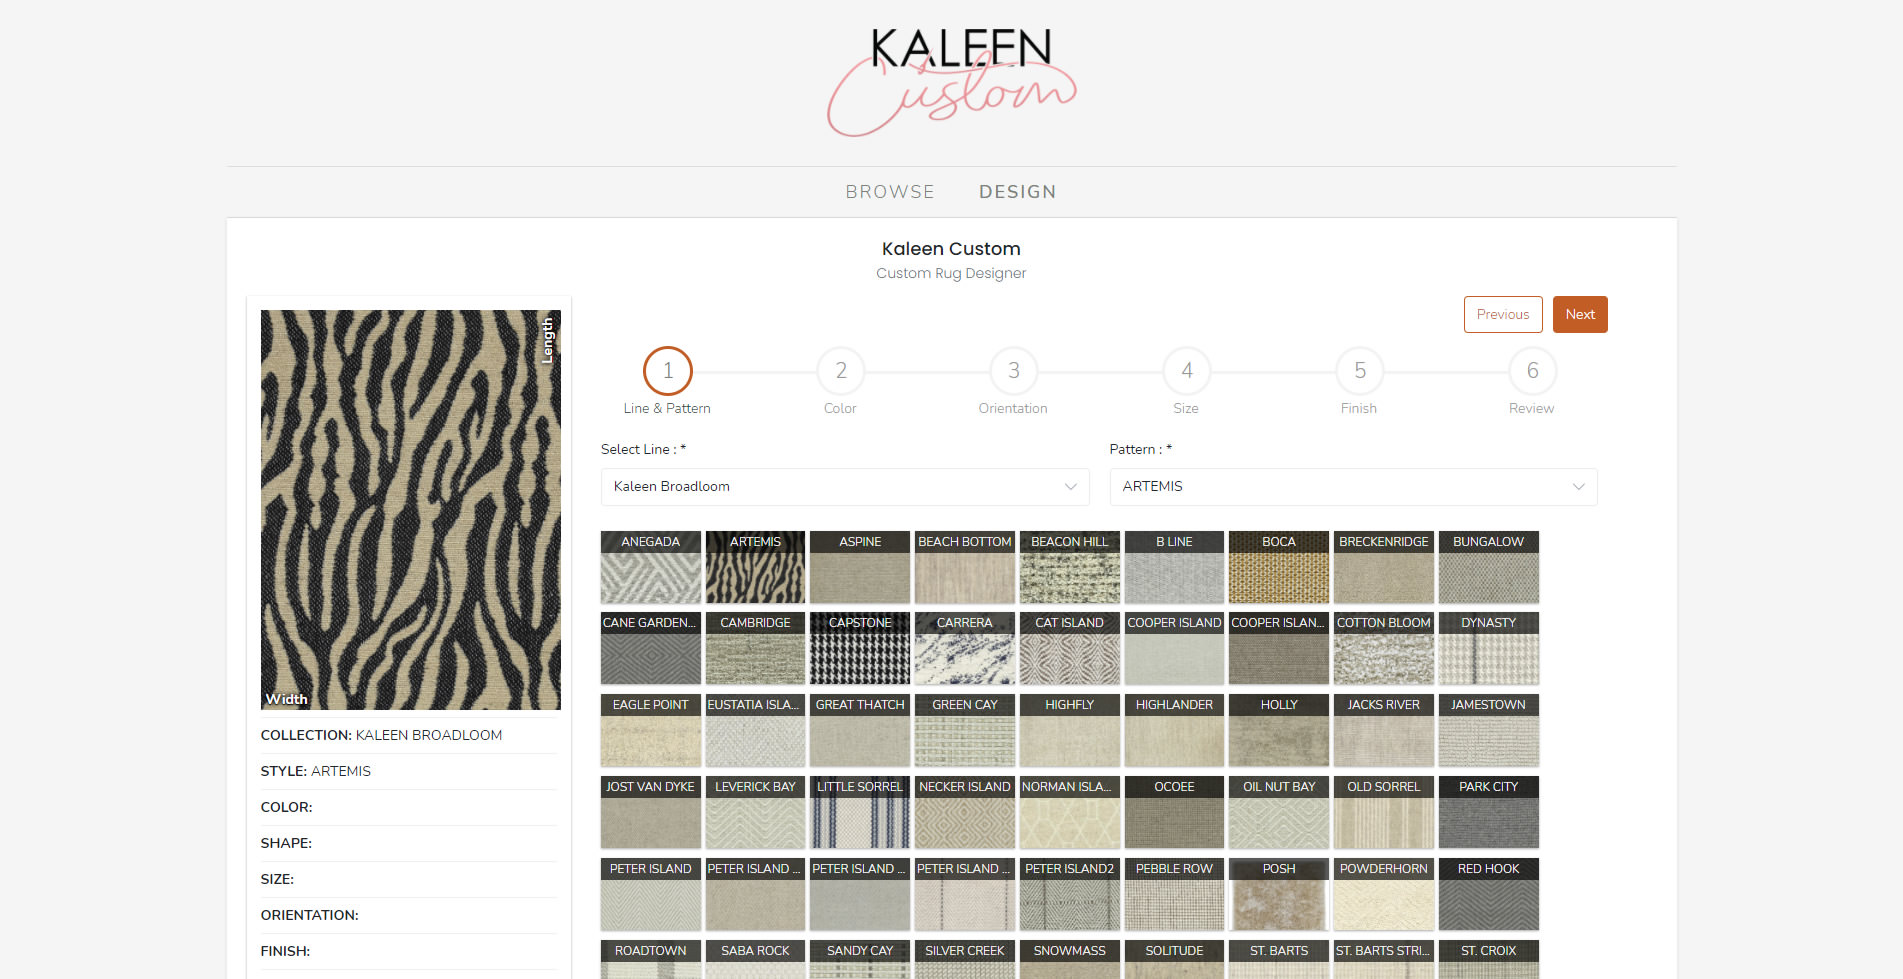Viewport: 1903px width, 979px height.
Task: Select the OCOEE swatch
Action: (x=1174, y=812)
